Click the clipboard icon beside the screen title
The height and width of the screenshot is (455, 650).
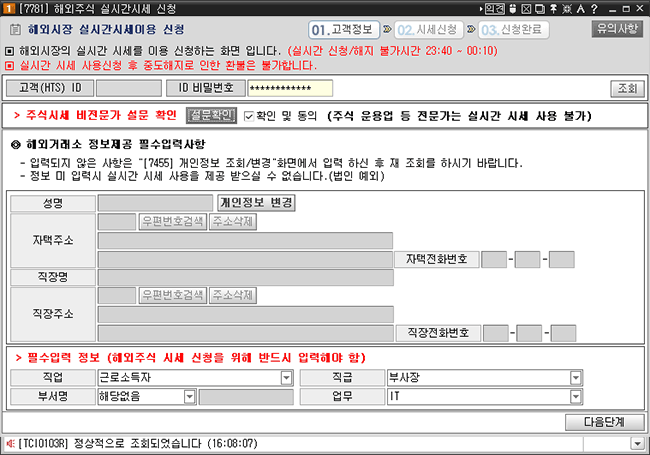14,30
